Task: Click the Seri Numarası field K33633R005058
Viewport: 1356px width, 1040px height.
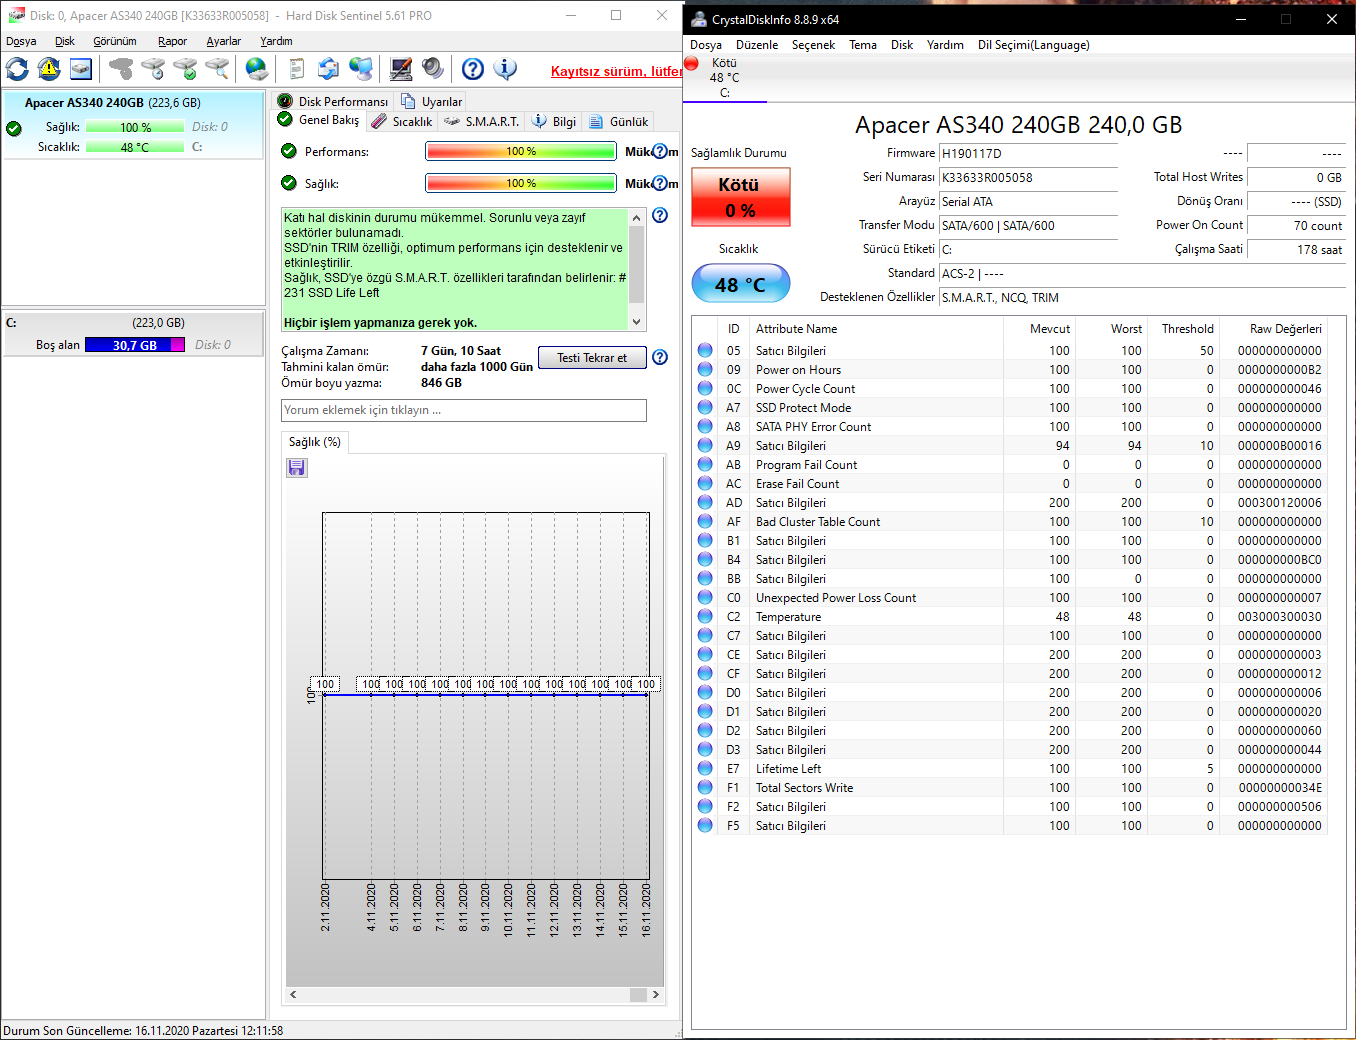Action: pos(1028,178)
